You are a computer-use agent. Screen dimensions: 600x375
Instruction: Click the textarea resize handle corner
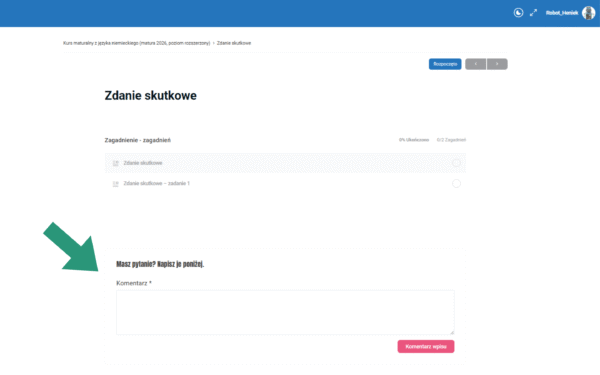pyautogui.click(x=452, y=333)
